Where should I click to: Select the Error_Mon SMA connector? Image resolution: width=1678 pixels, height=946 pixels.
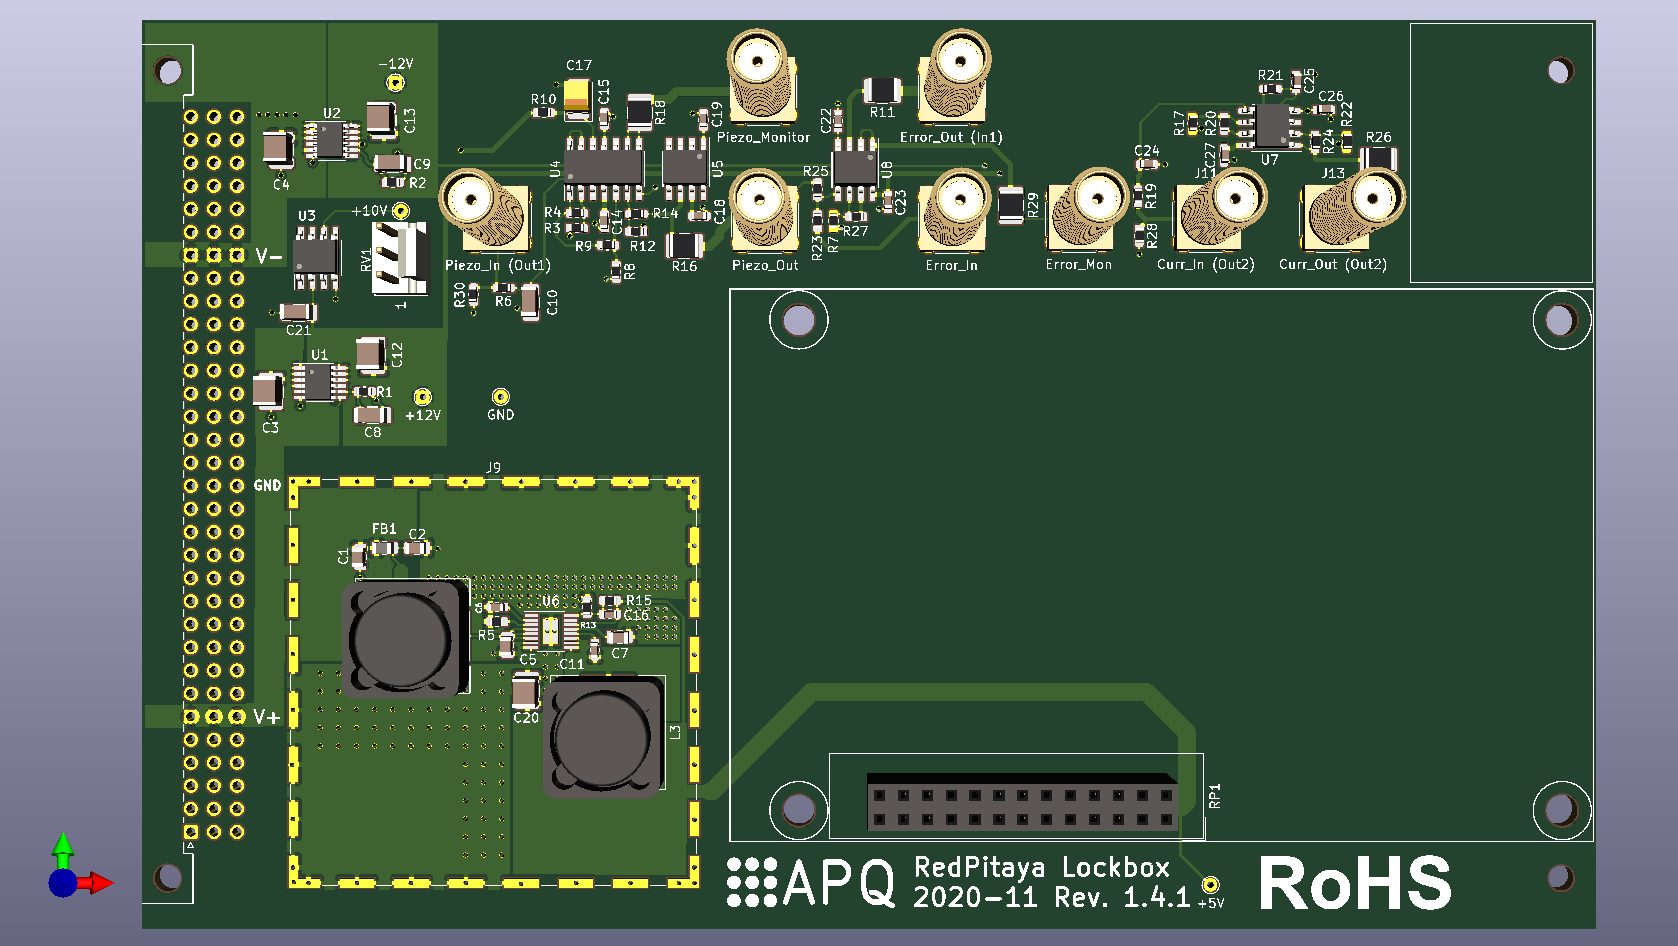(1087, 209)
